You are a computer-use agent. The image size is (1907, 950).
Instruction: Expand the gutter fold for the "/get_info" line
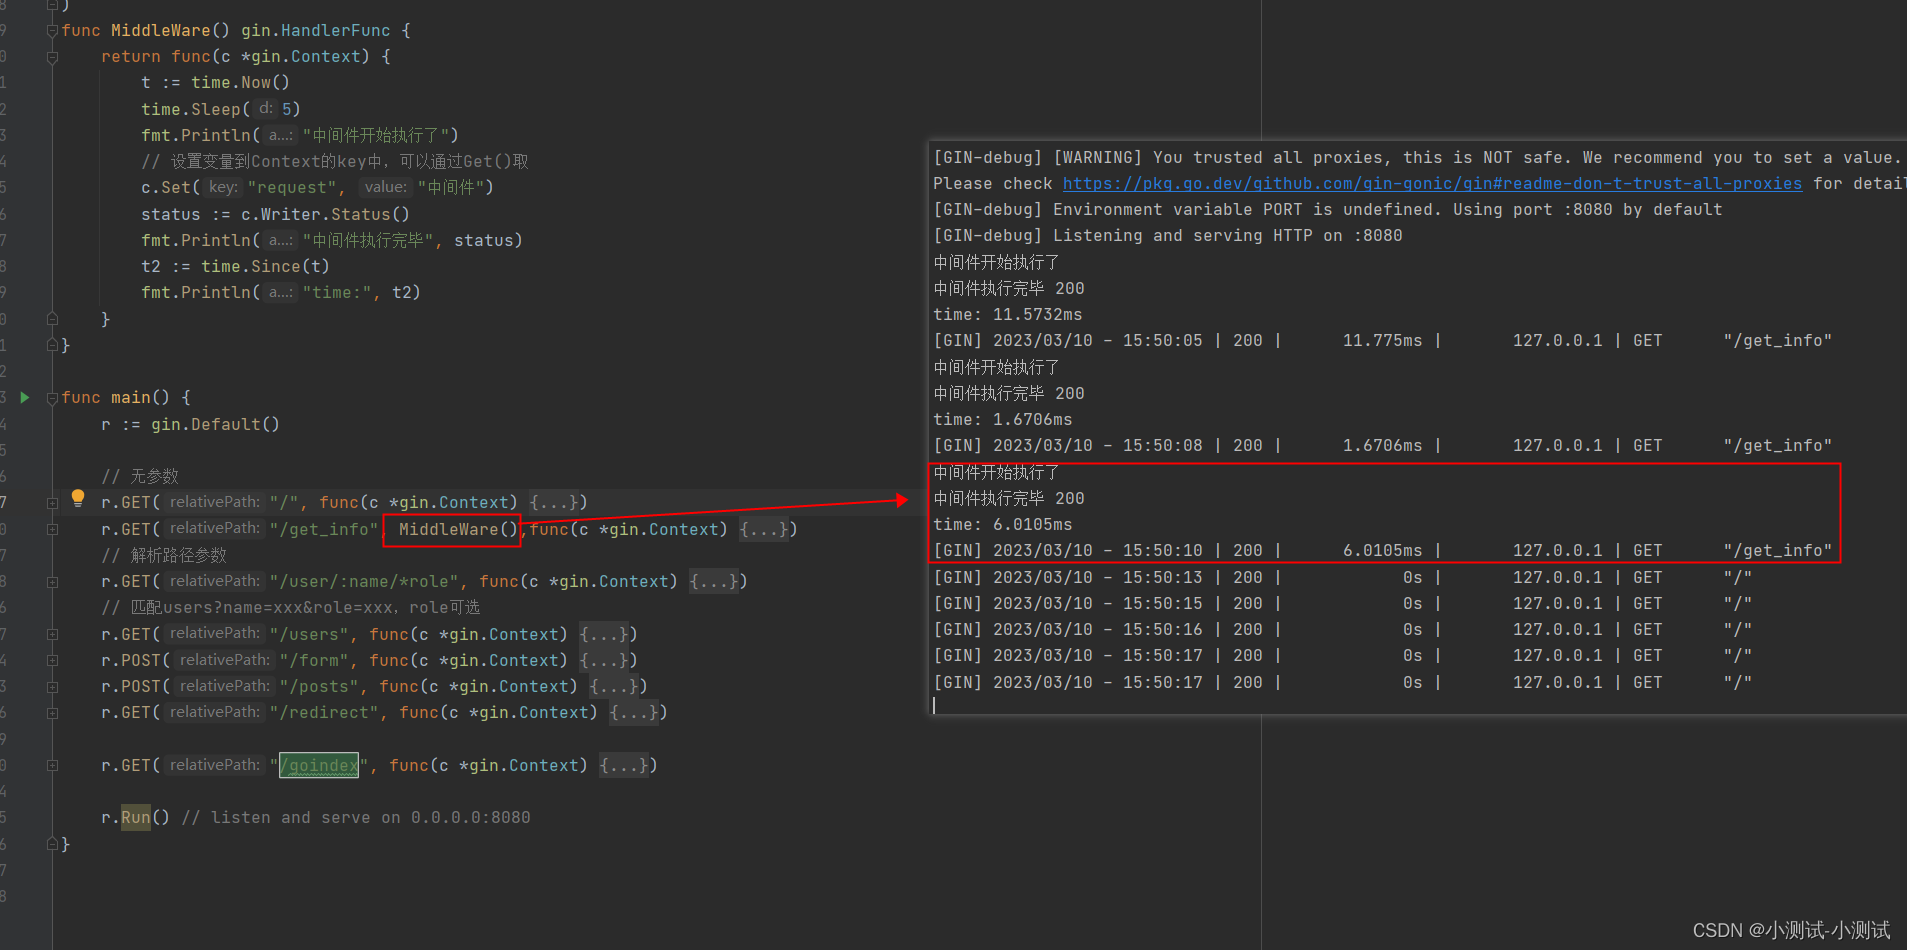(x=52, y=530)
